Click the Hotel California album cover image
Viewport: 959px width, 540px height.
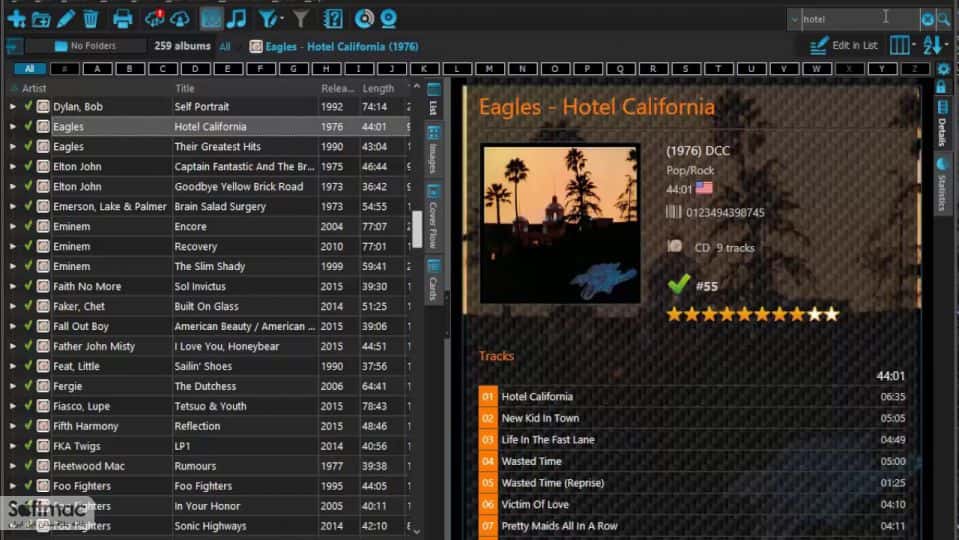coord(560,224)
